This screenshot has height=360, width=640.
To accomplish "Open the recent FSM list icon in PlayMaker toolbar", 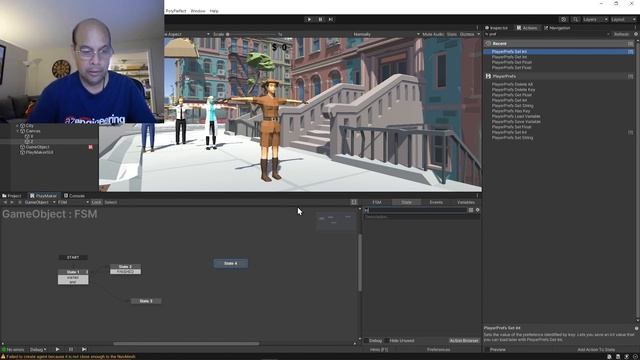I will (x=19, y=202).
